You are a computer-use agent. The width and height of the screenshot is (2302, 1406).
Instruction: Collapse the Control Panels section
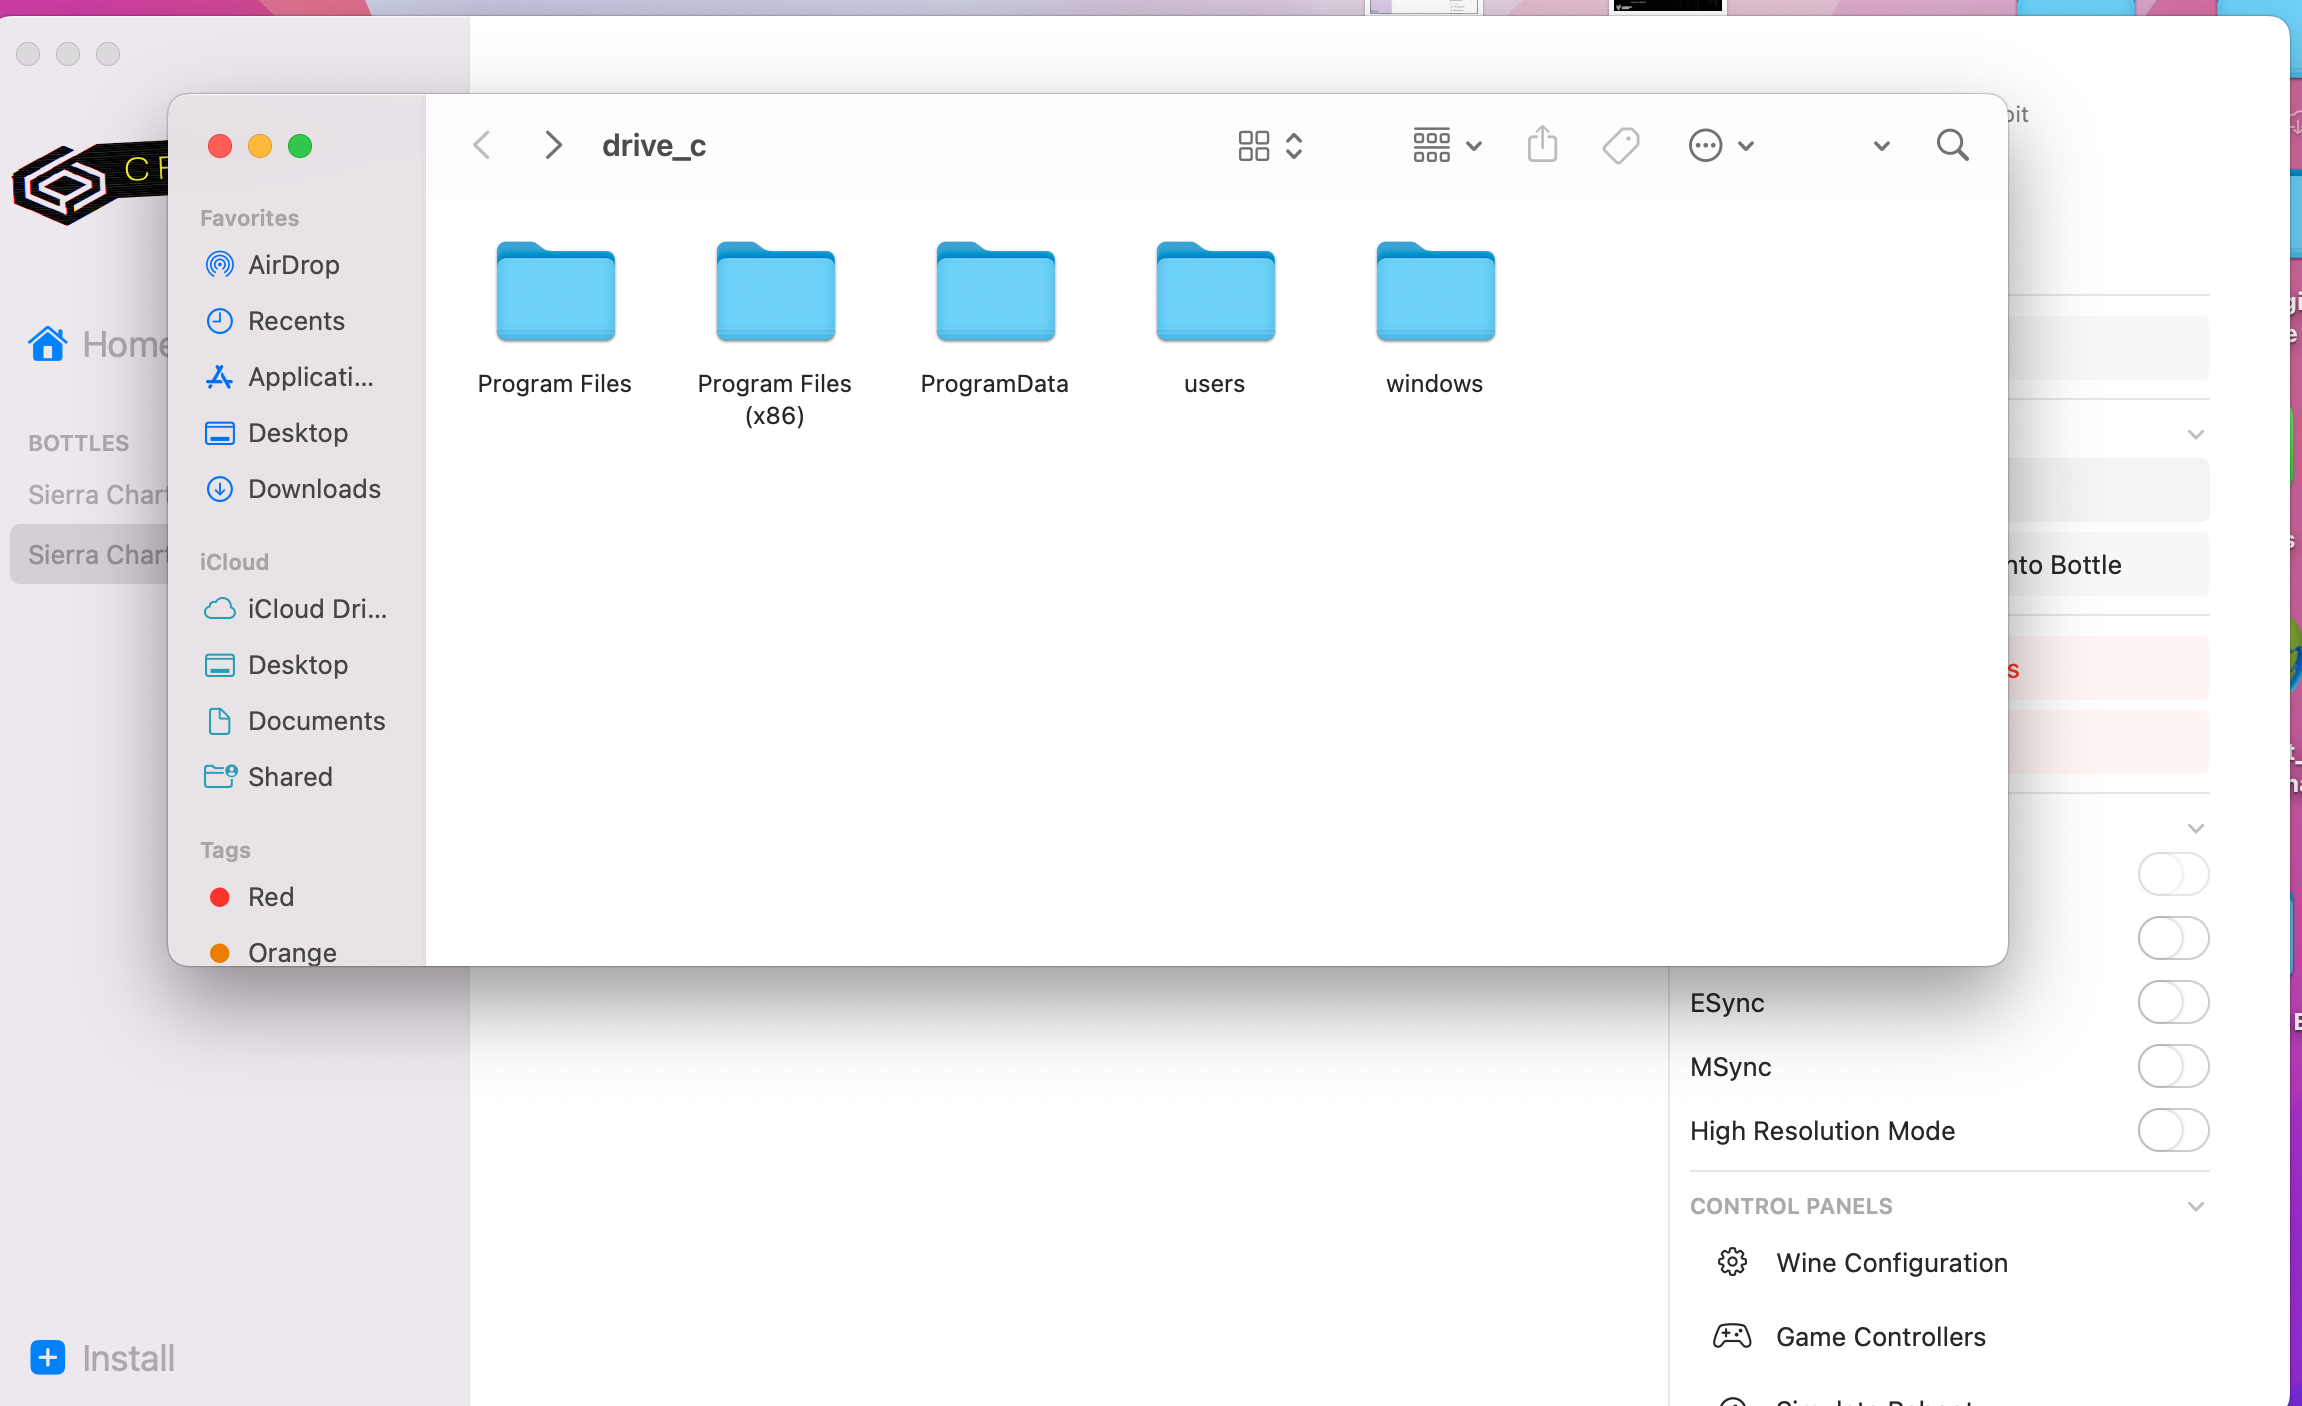click(2195, 1206)
